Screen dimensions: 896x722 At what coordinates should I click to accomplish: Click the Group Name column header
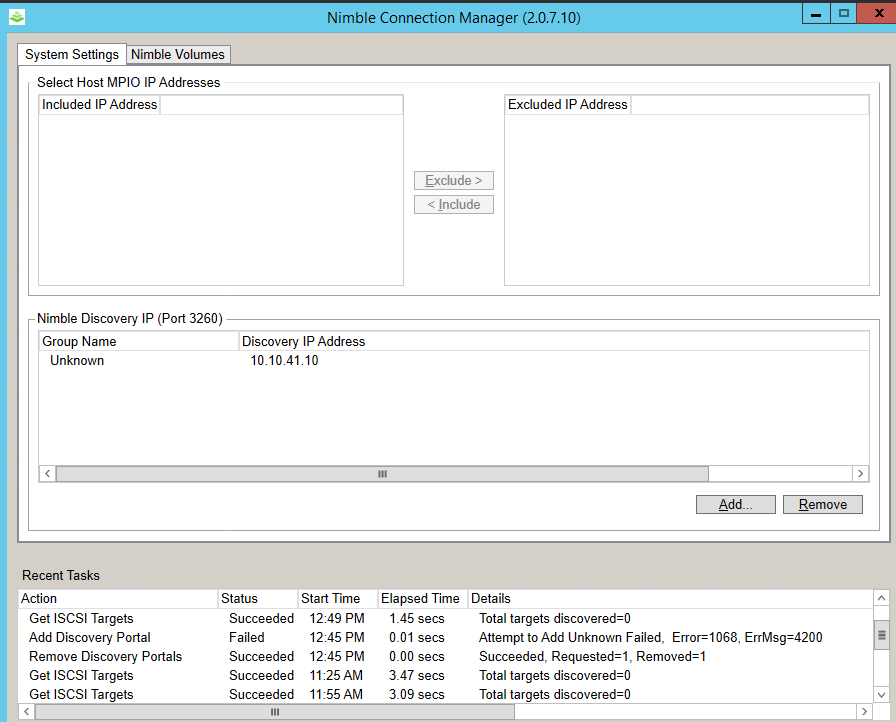click(x=139, y=341)
